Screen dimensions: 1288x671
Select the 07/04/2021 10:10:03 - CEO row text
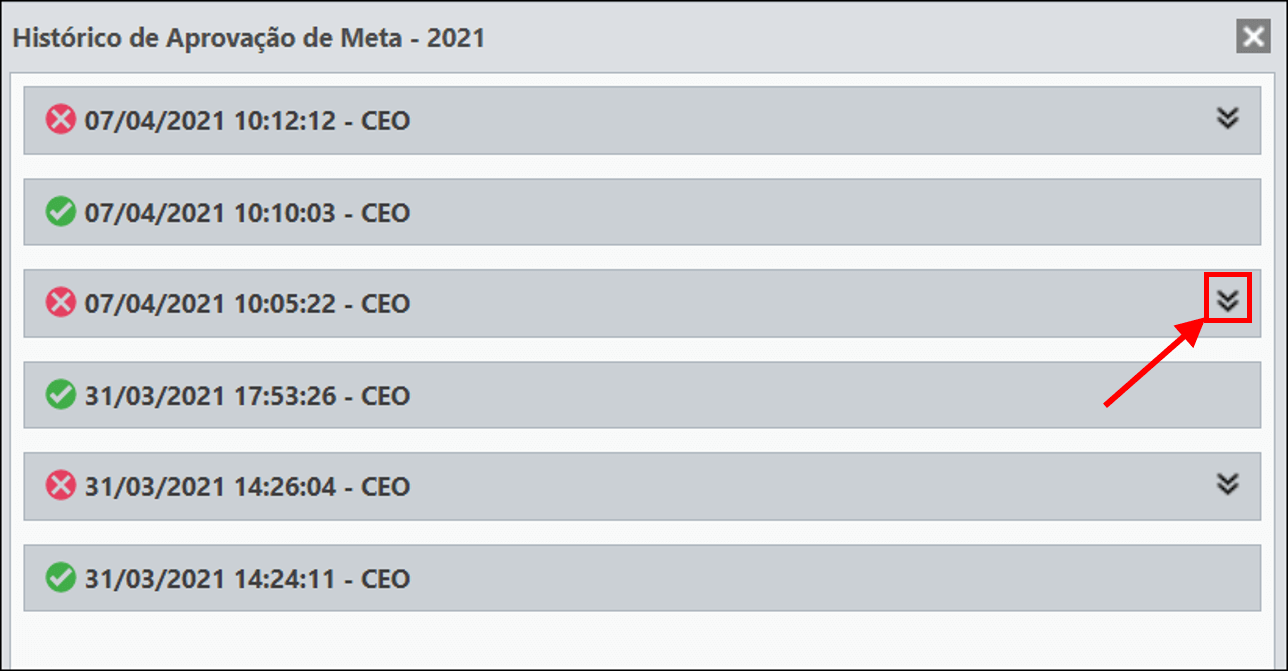(x=247, y=213)
